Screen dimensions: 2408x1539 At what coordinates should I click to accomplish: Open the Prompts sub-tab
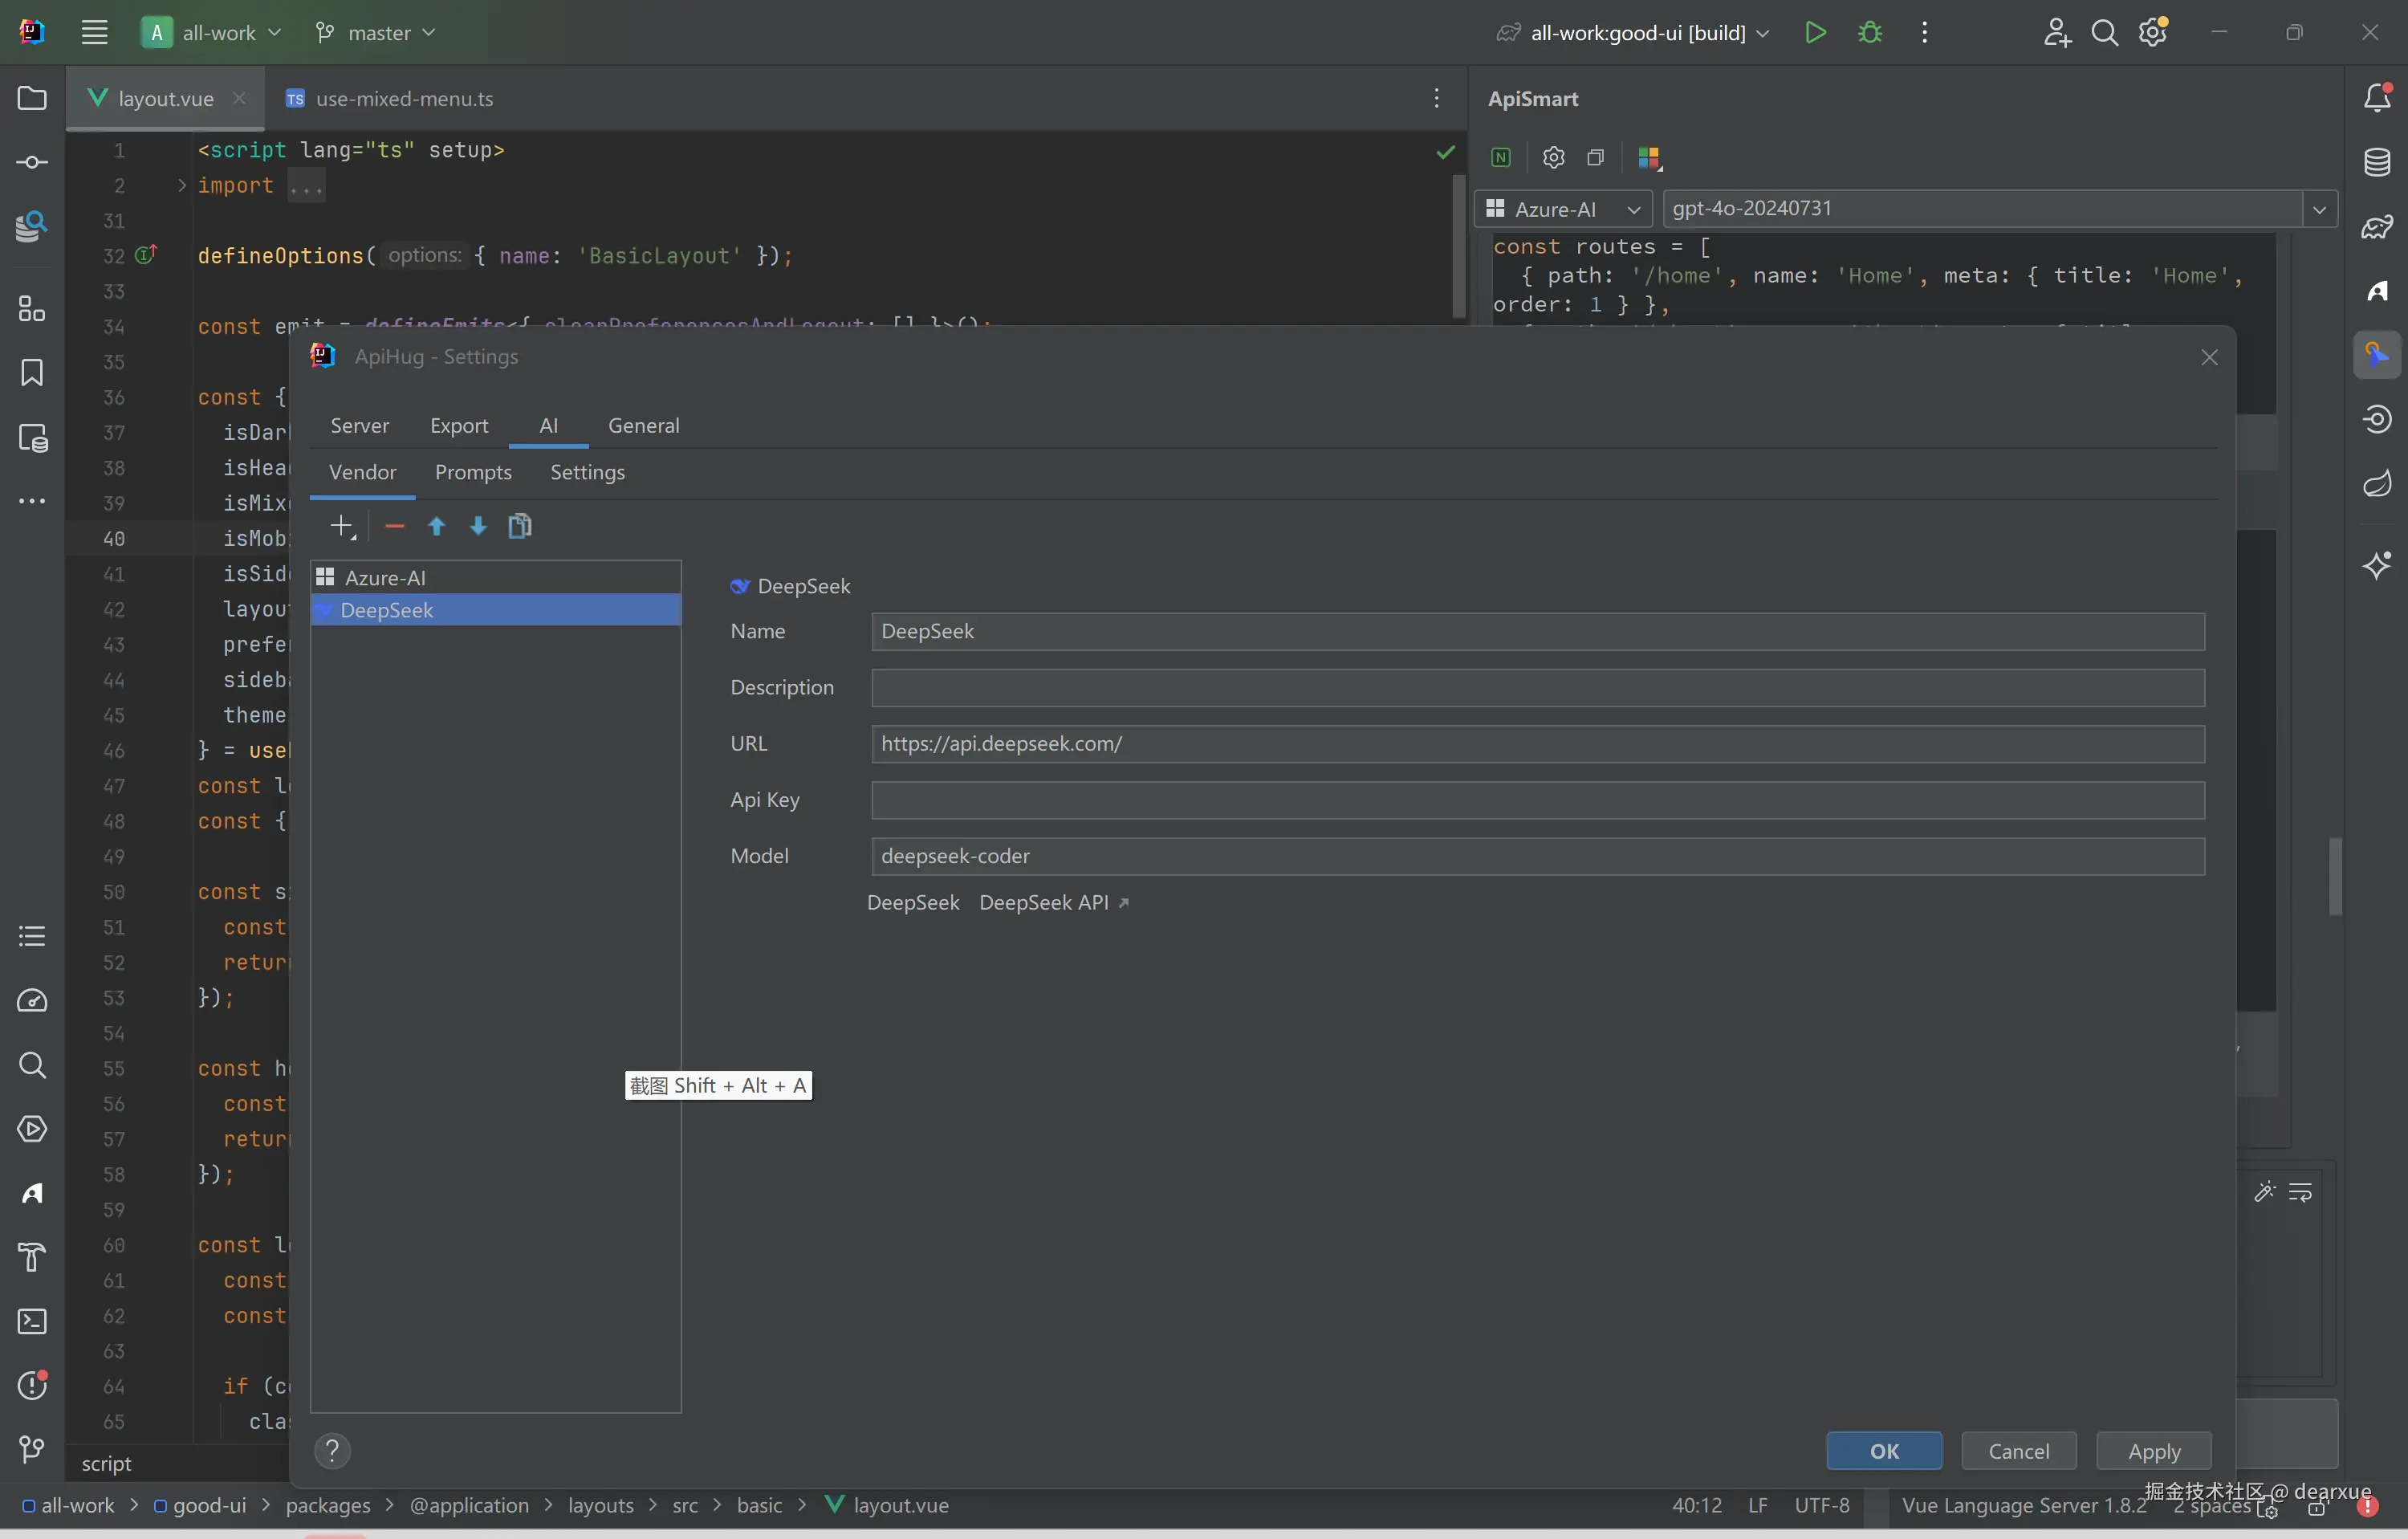click(x=473, y=472)
